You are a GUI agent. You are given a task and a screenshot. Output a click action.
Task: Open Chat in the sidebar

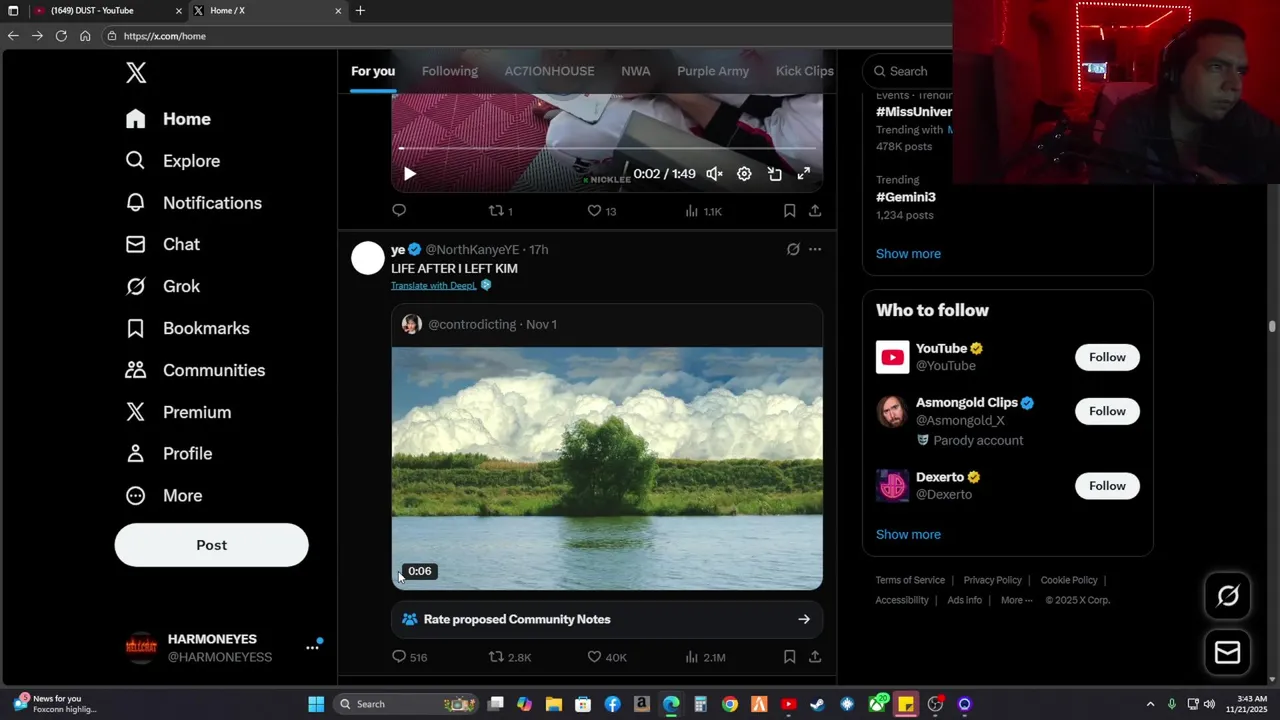(162, 244)
